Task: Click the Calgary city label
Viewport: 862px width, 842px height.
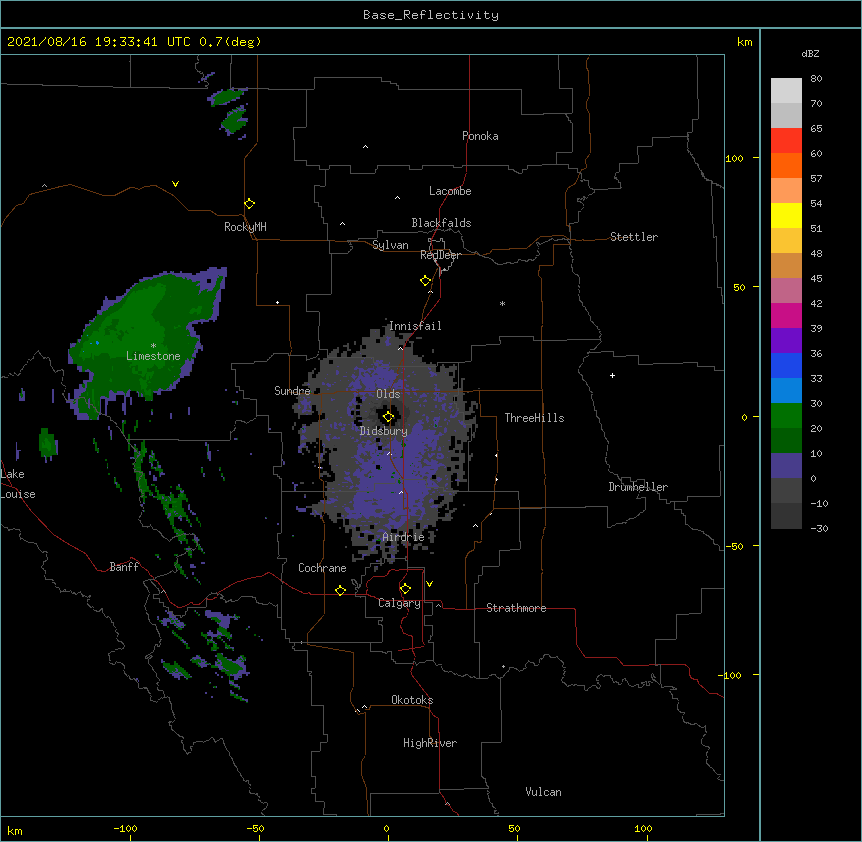Action: coord(399,603)
